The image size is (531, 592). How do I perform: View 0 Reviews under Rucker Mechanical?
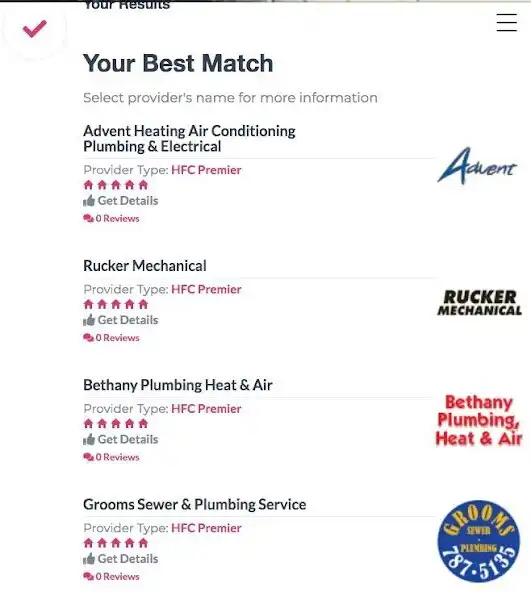(x=111, y=338)
